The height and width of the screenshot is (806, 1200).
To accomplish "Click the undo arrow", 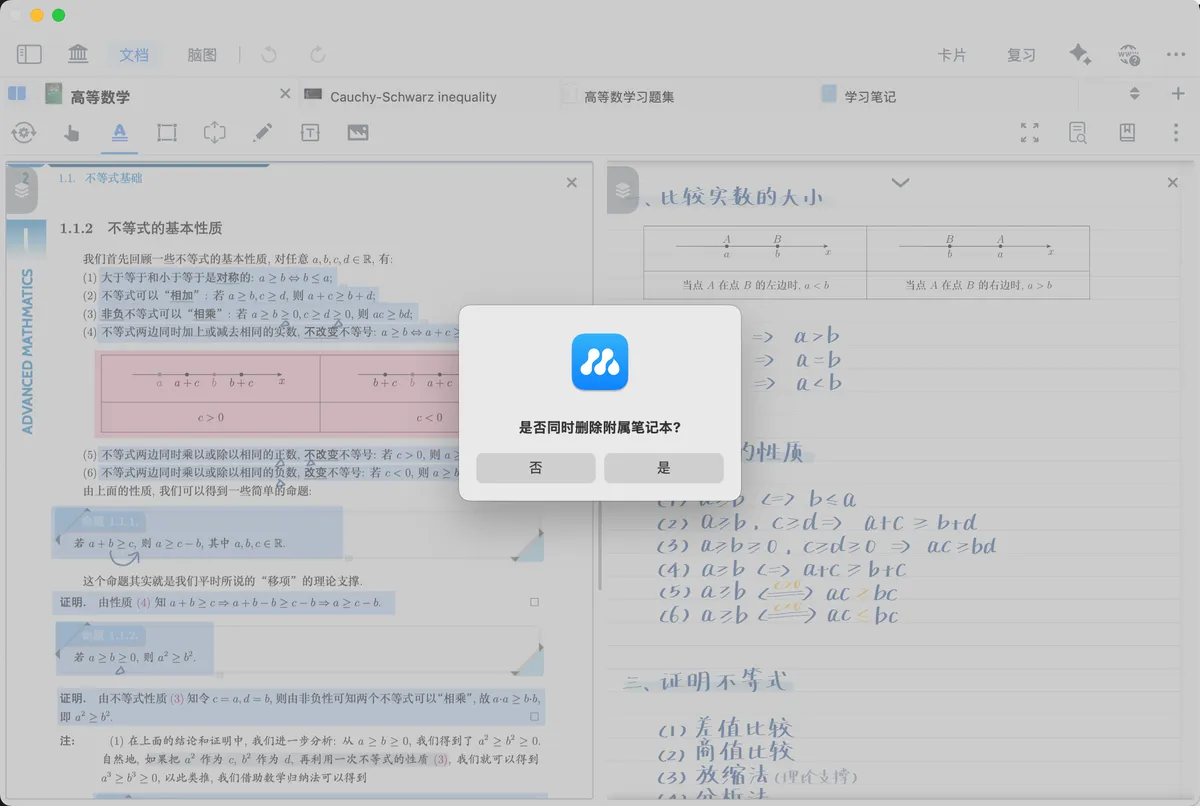I will (x=268, y=55).
